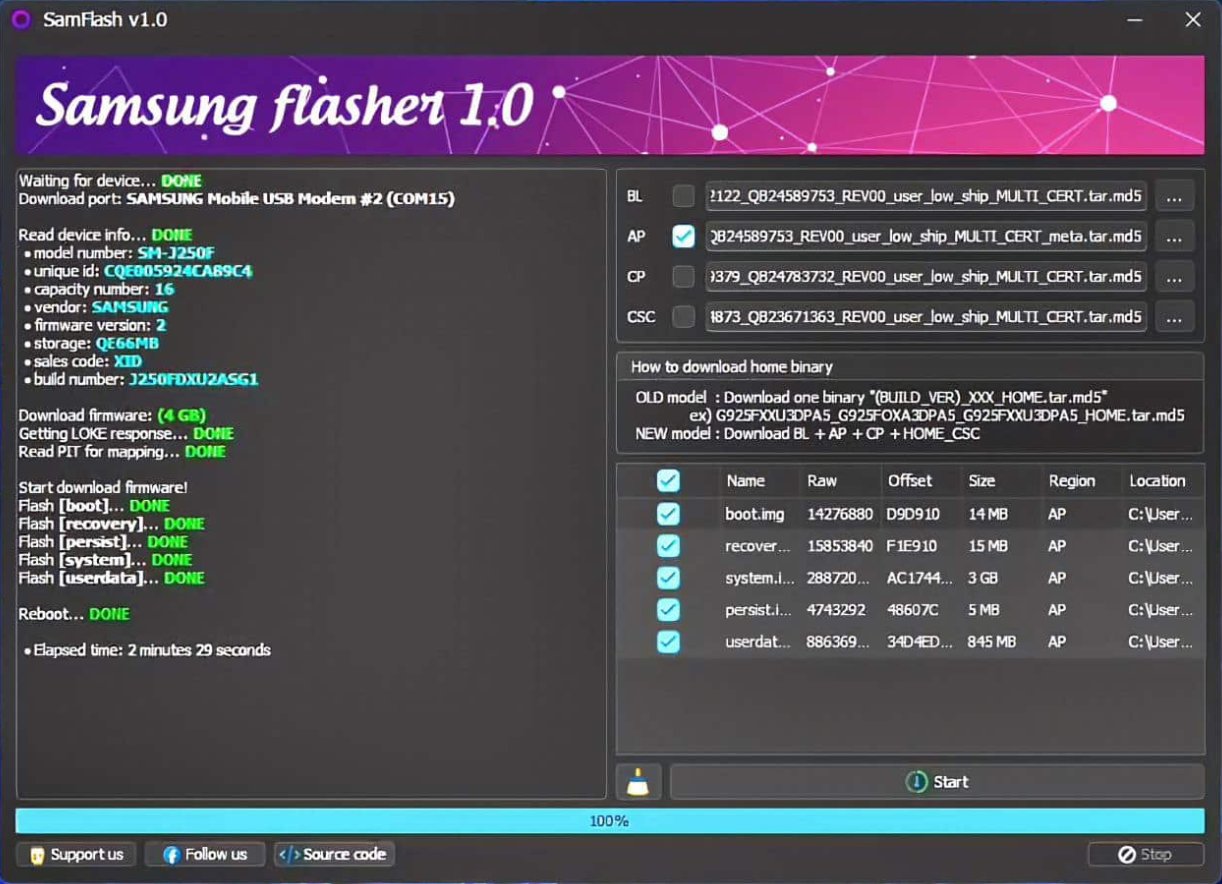Select raw value 4743292 cell
The height and width of the screenshot is (884, 1222).
coord(836,610)
